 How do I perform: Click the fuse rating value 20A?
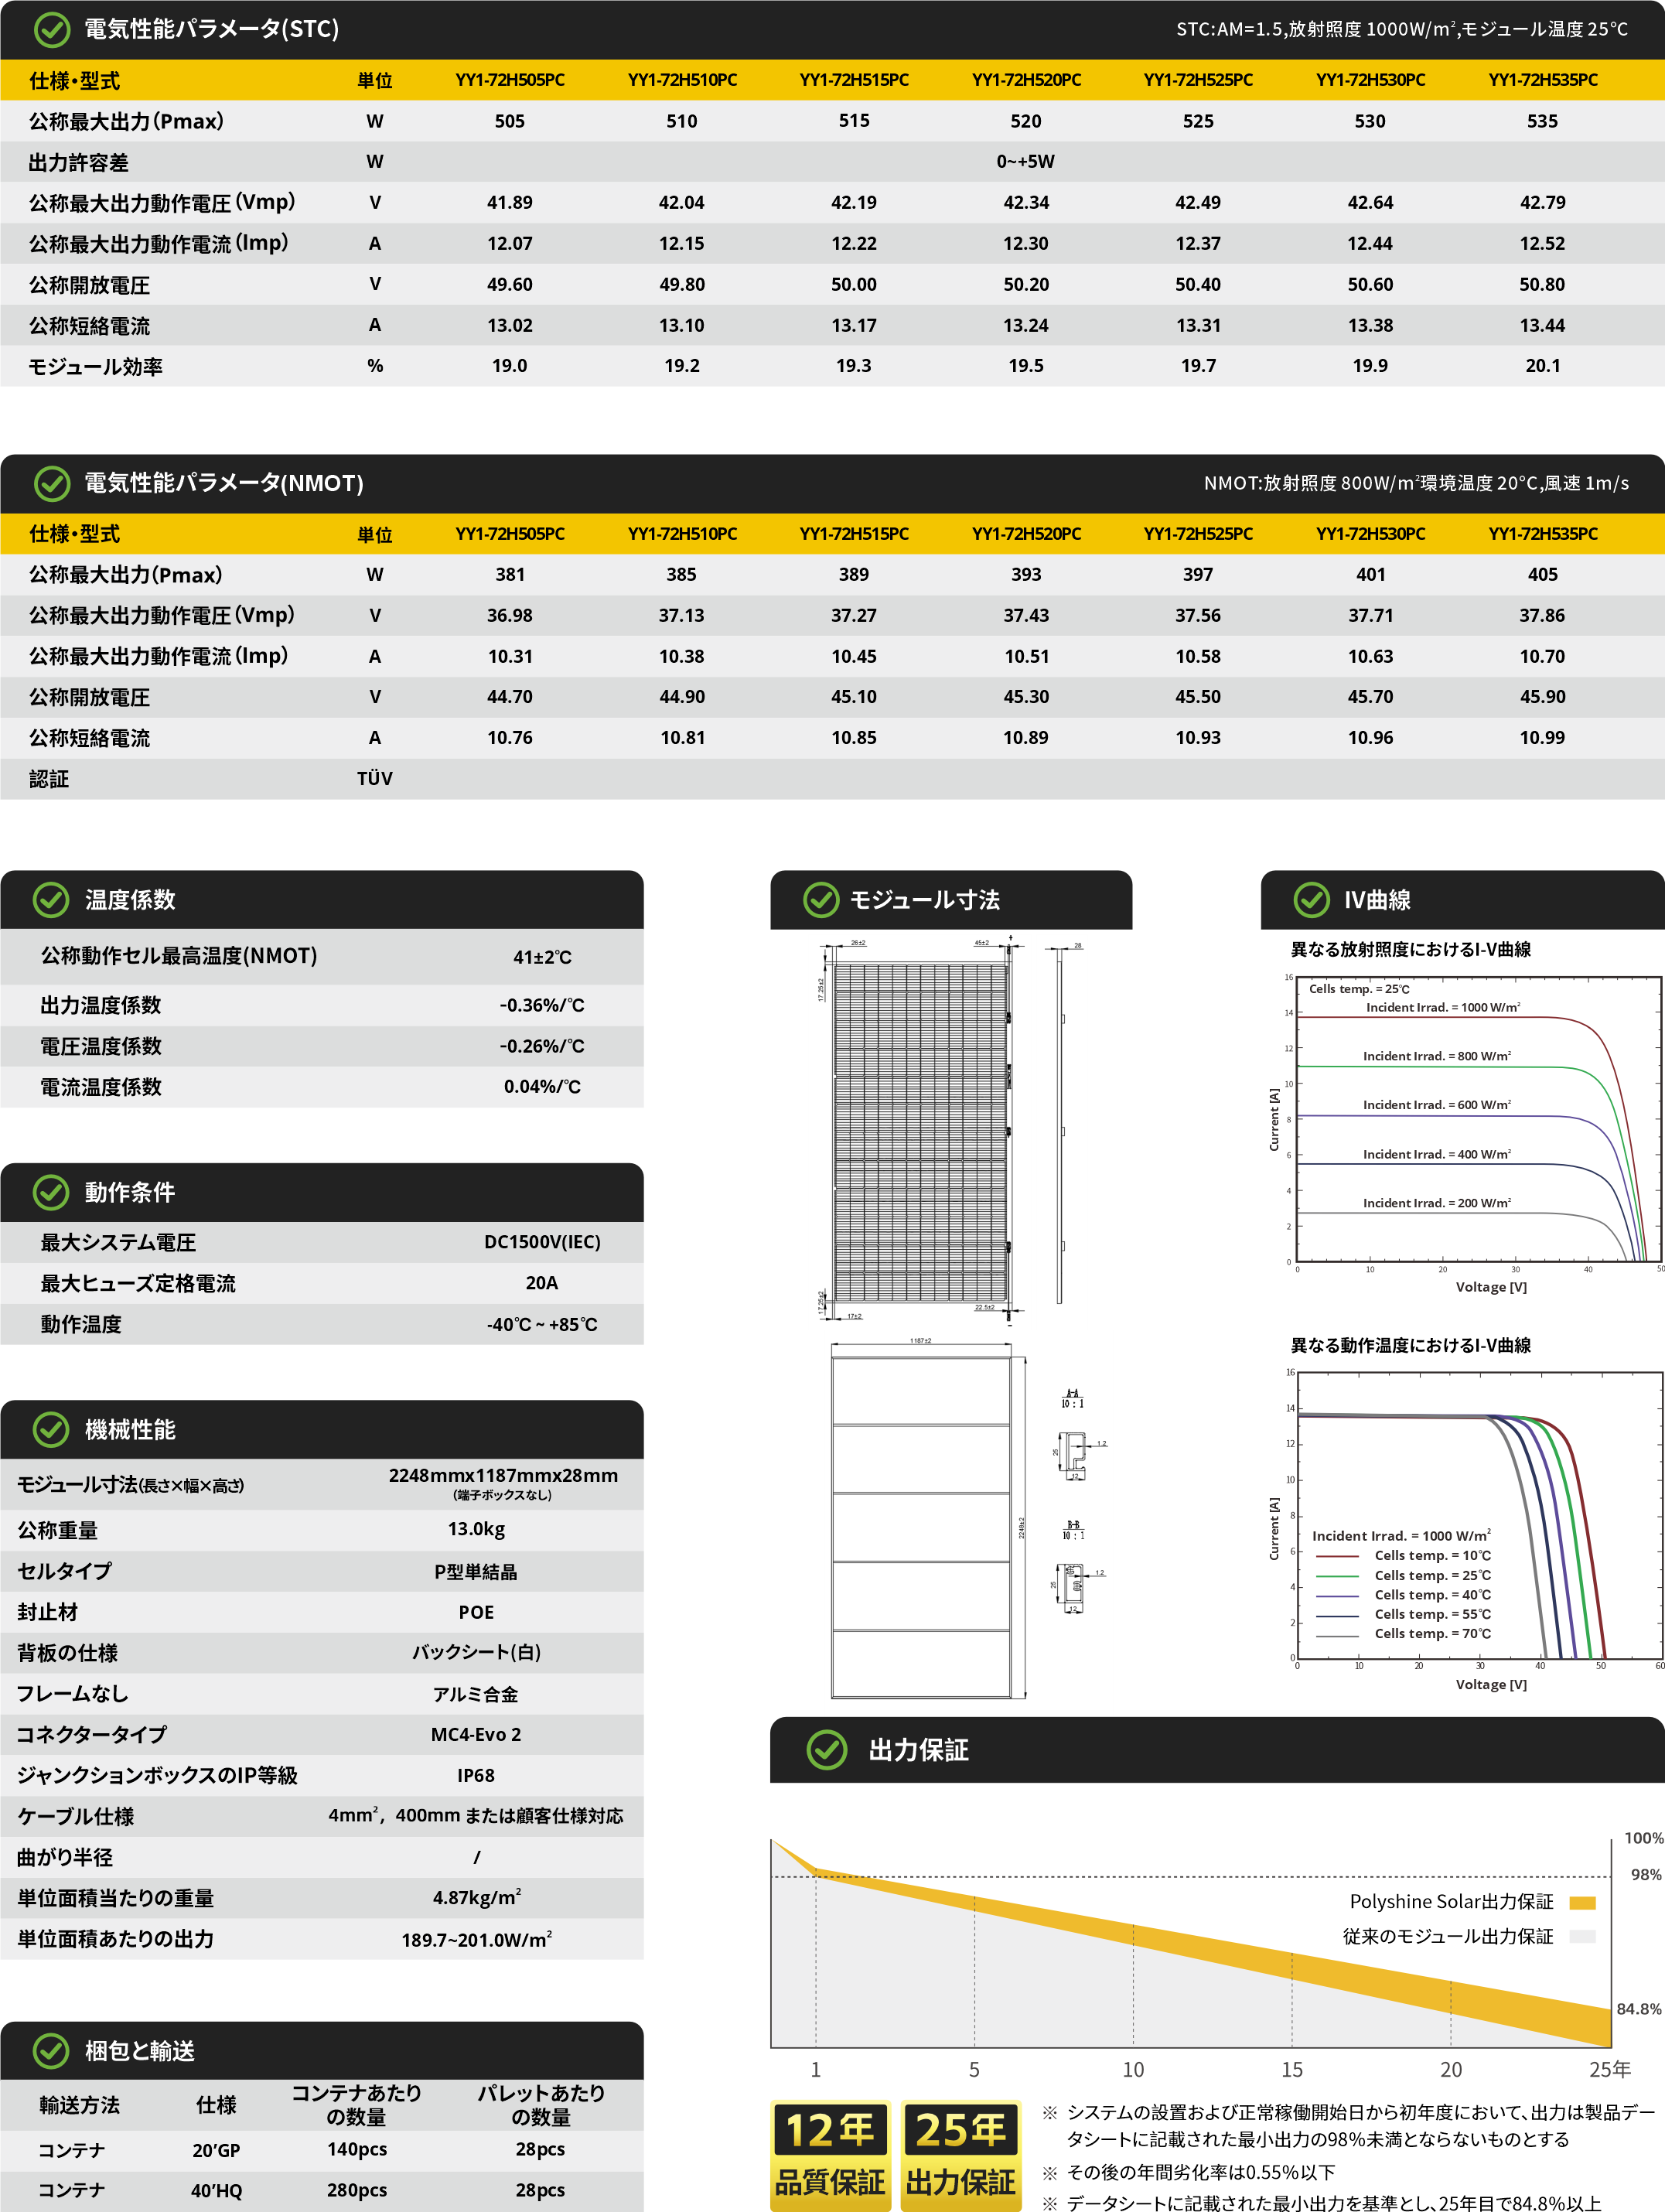click(542, 1283)
